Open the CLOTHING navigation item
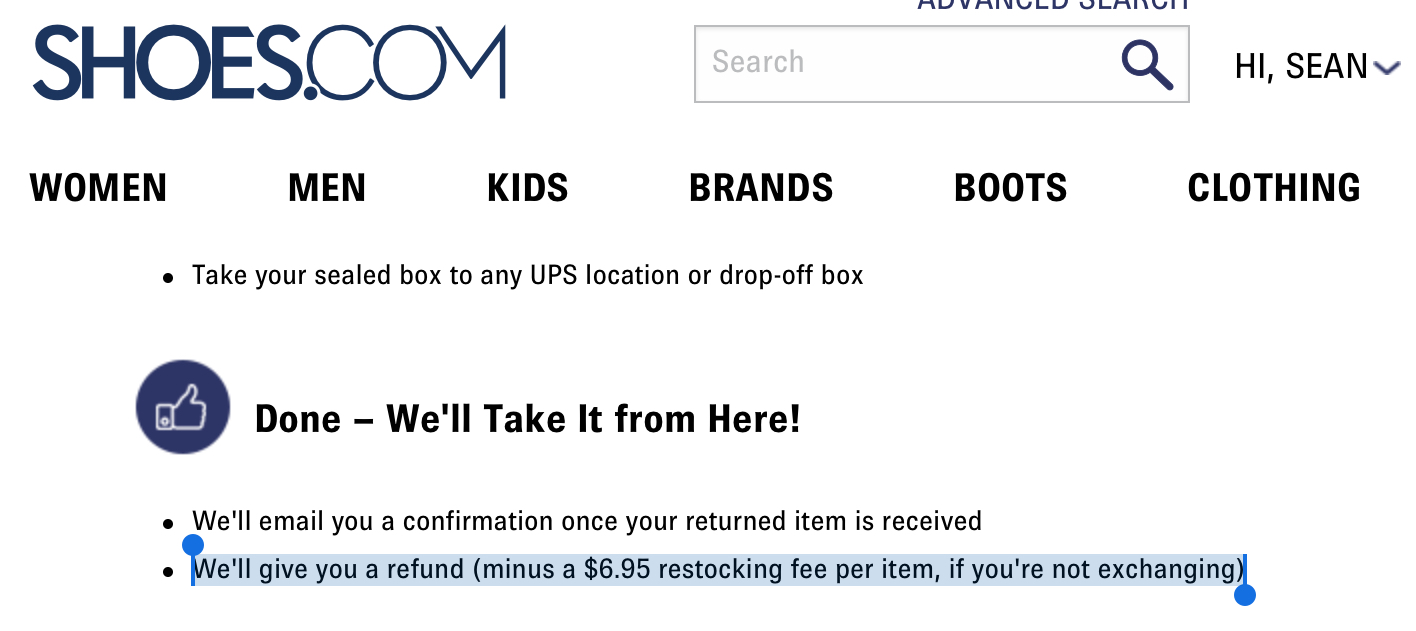The image size is (1416, 631). [x=1273, y=188]
